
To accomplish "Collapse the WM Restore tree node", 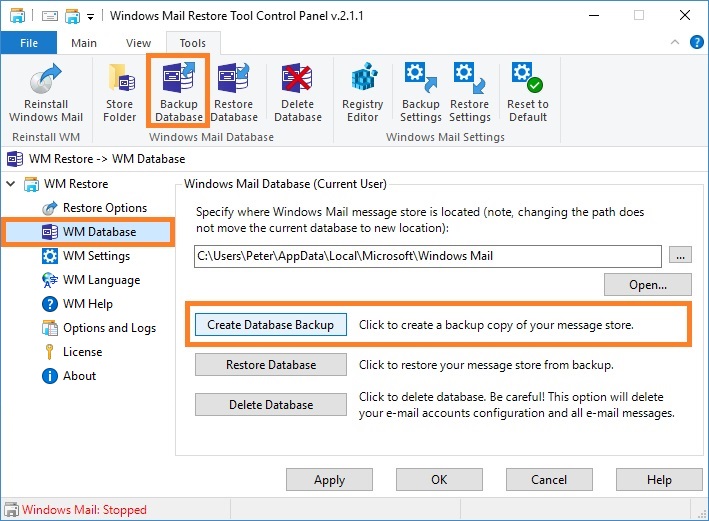I will pos(11,184).
